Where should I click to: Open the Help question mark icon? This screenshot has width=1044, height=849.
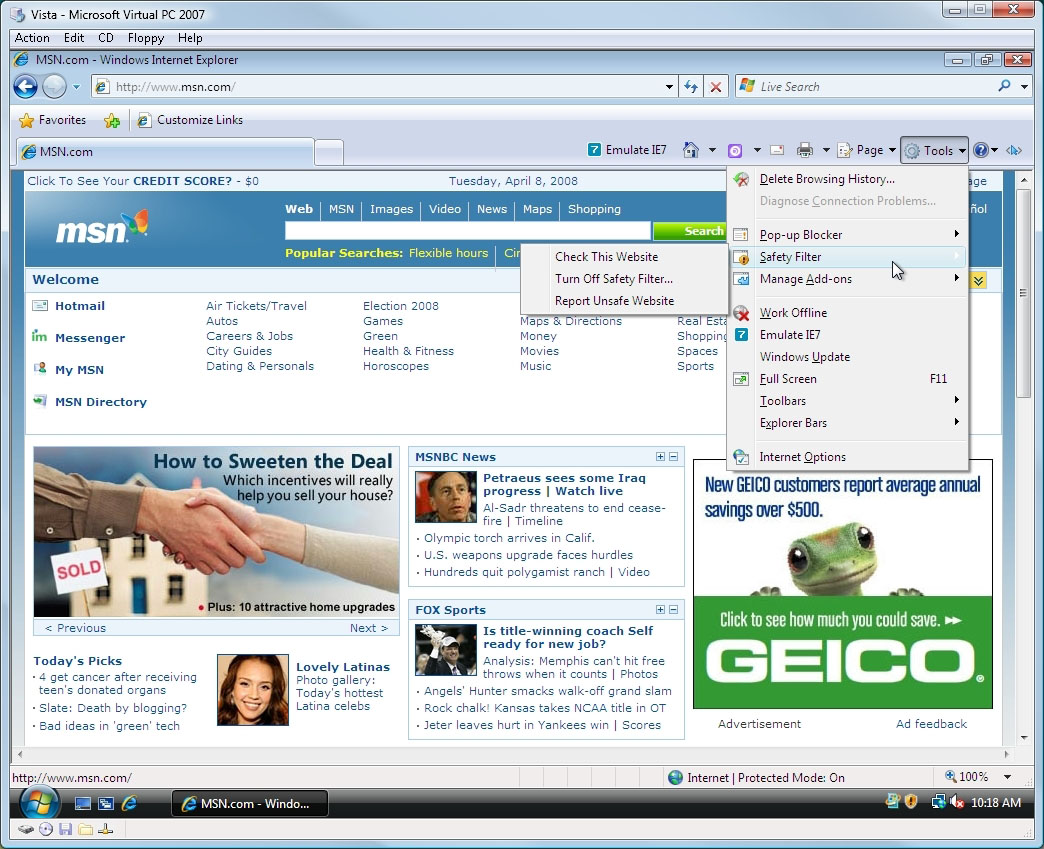pos(980,150)
